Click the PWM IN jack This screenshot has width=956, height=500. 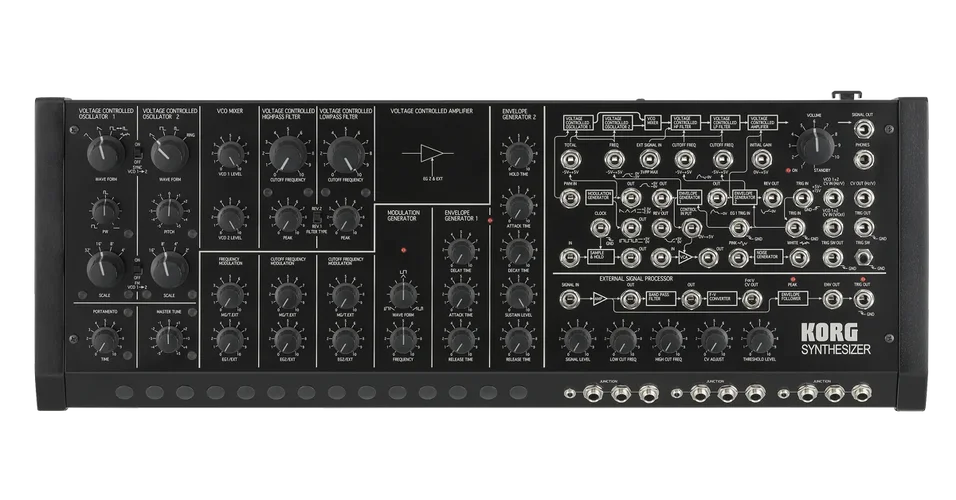pos(570,198)
